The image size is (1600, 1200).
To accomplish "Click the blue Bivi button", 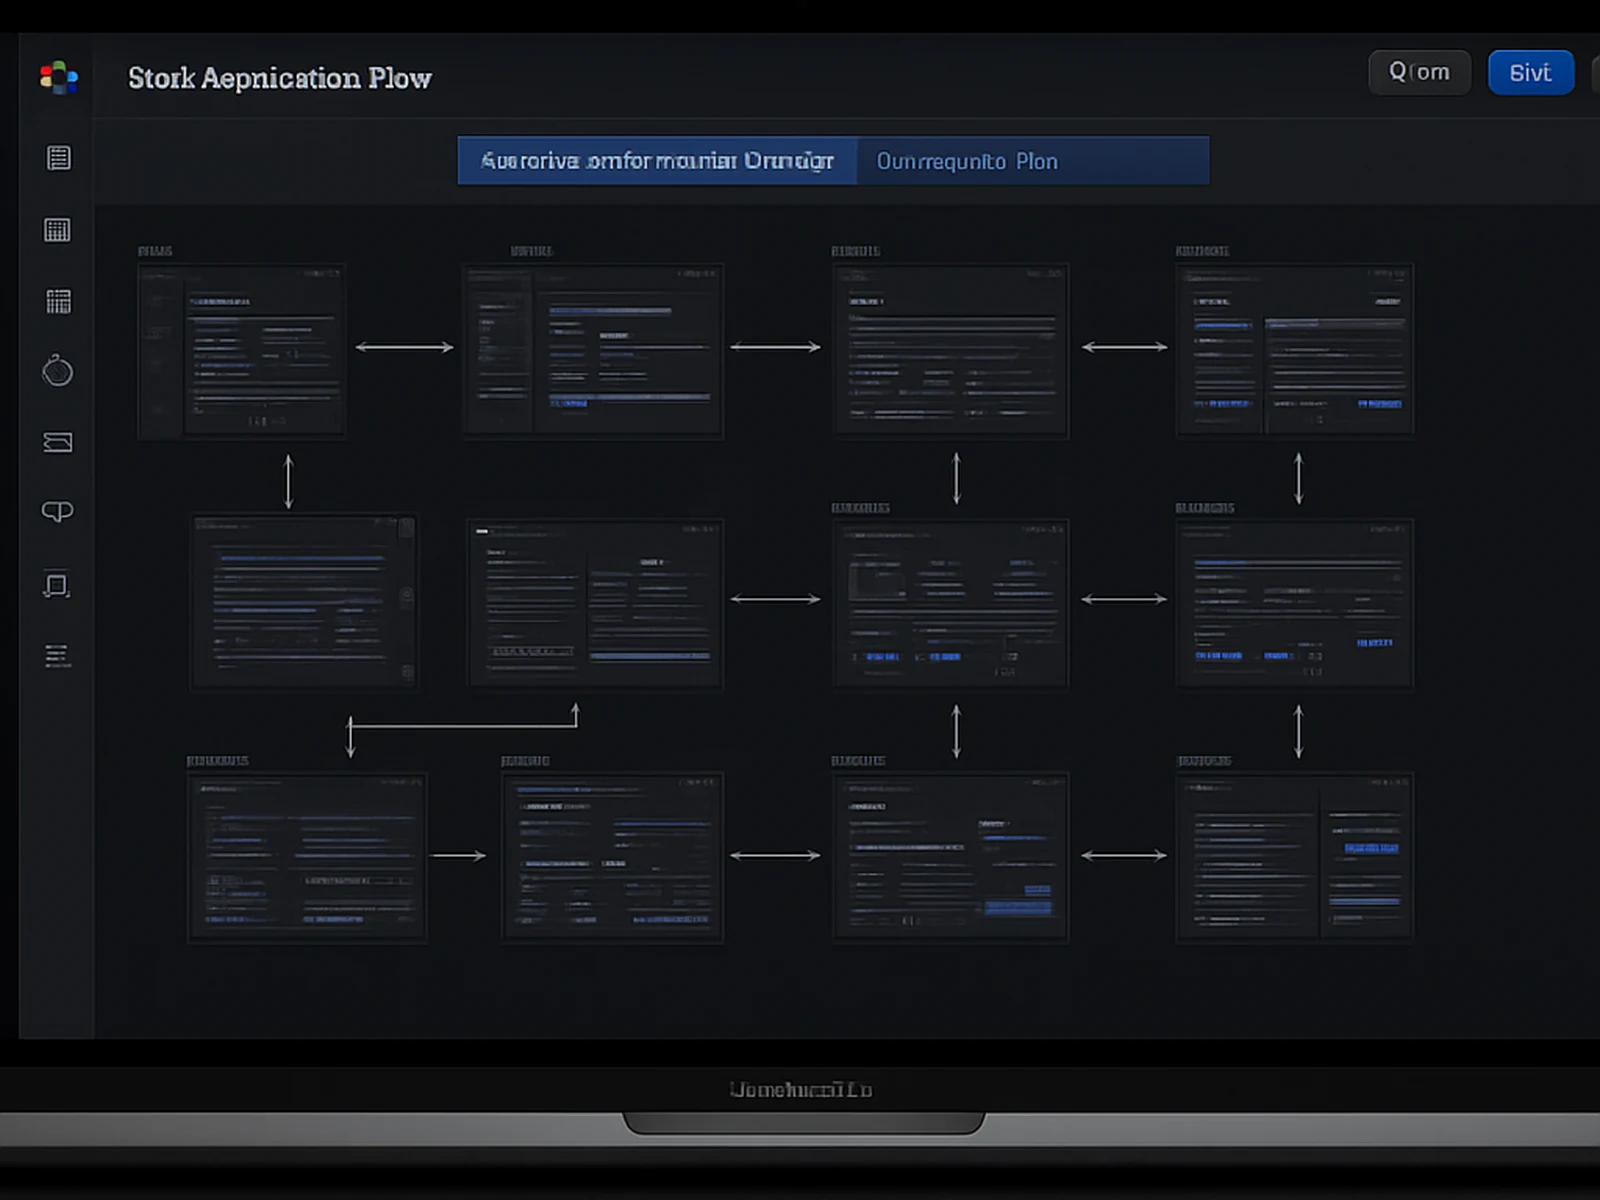I will click(1530, 73).
